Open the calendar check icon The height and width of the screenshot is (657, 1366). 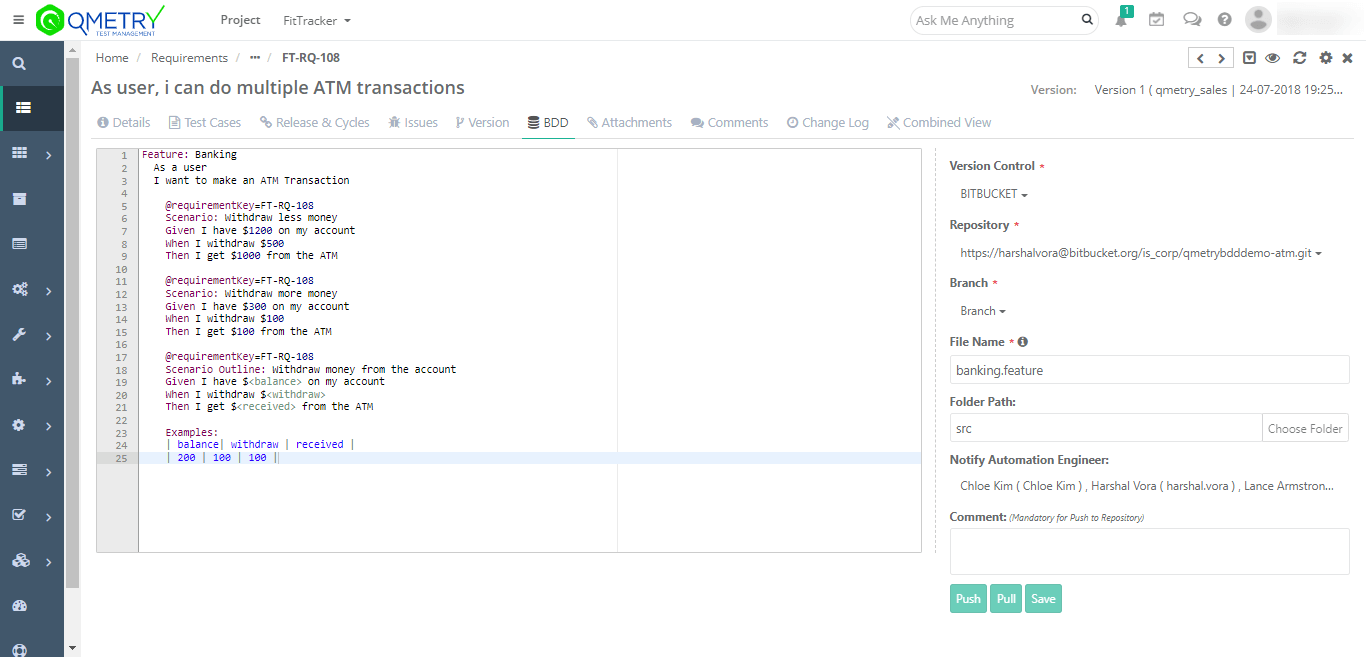[x=1156, y=19]
